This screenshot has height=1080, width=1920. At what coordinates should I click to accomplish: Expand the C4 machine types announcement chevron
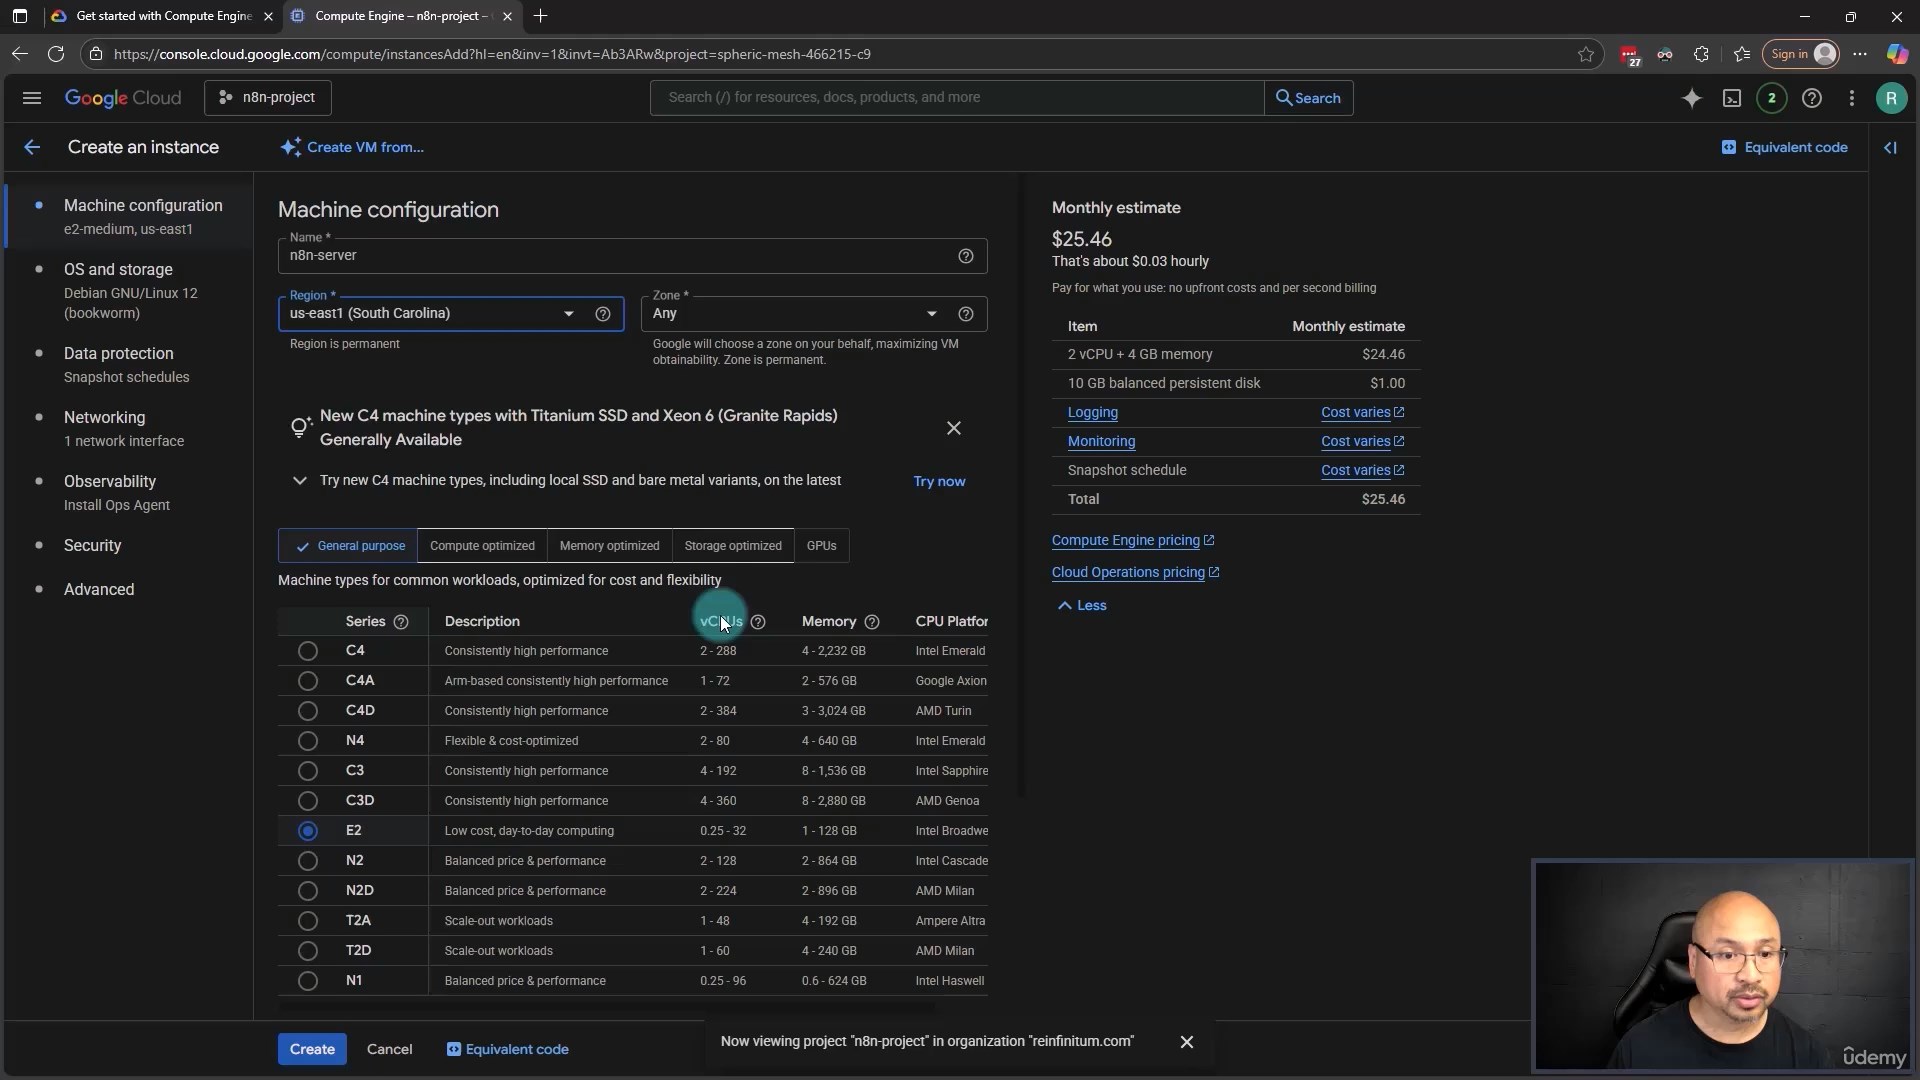299,481
